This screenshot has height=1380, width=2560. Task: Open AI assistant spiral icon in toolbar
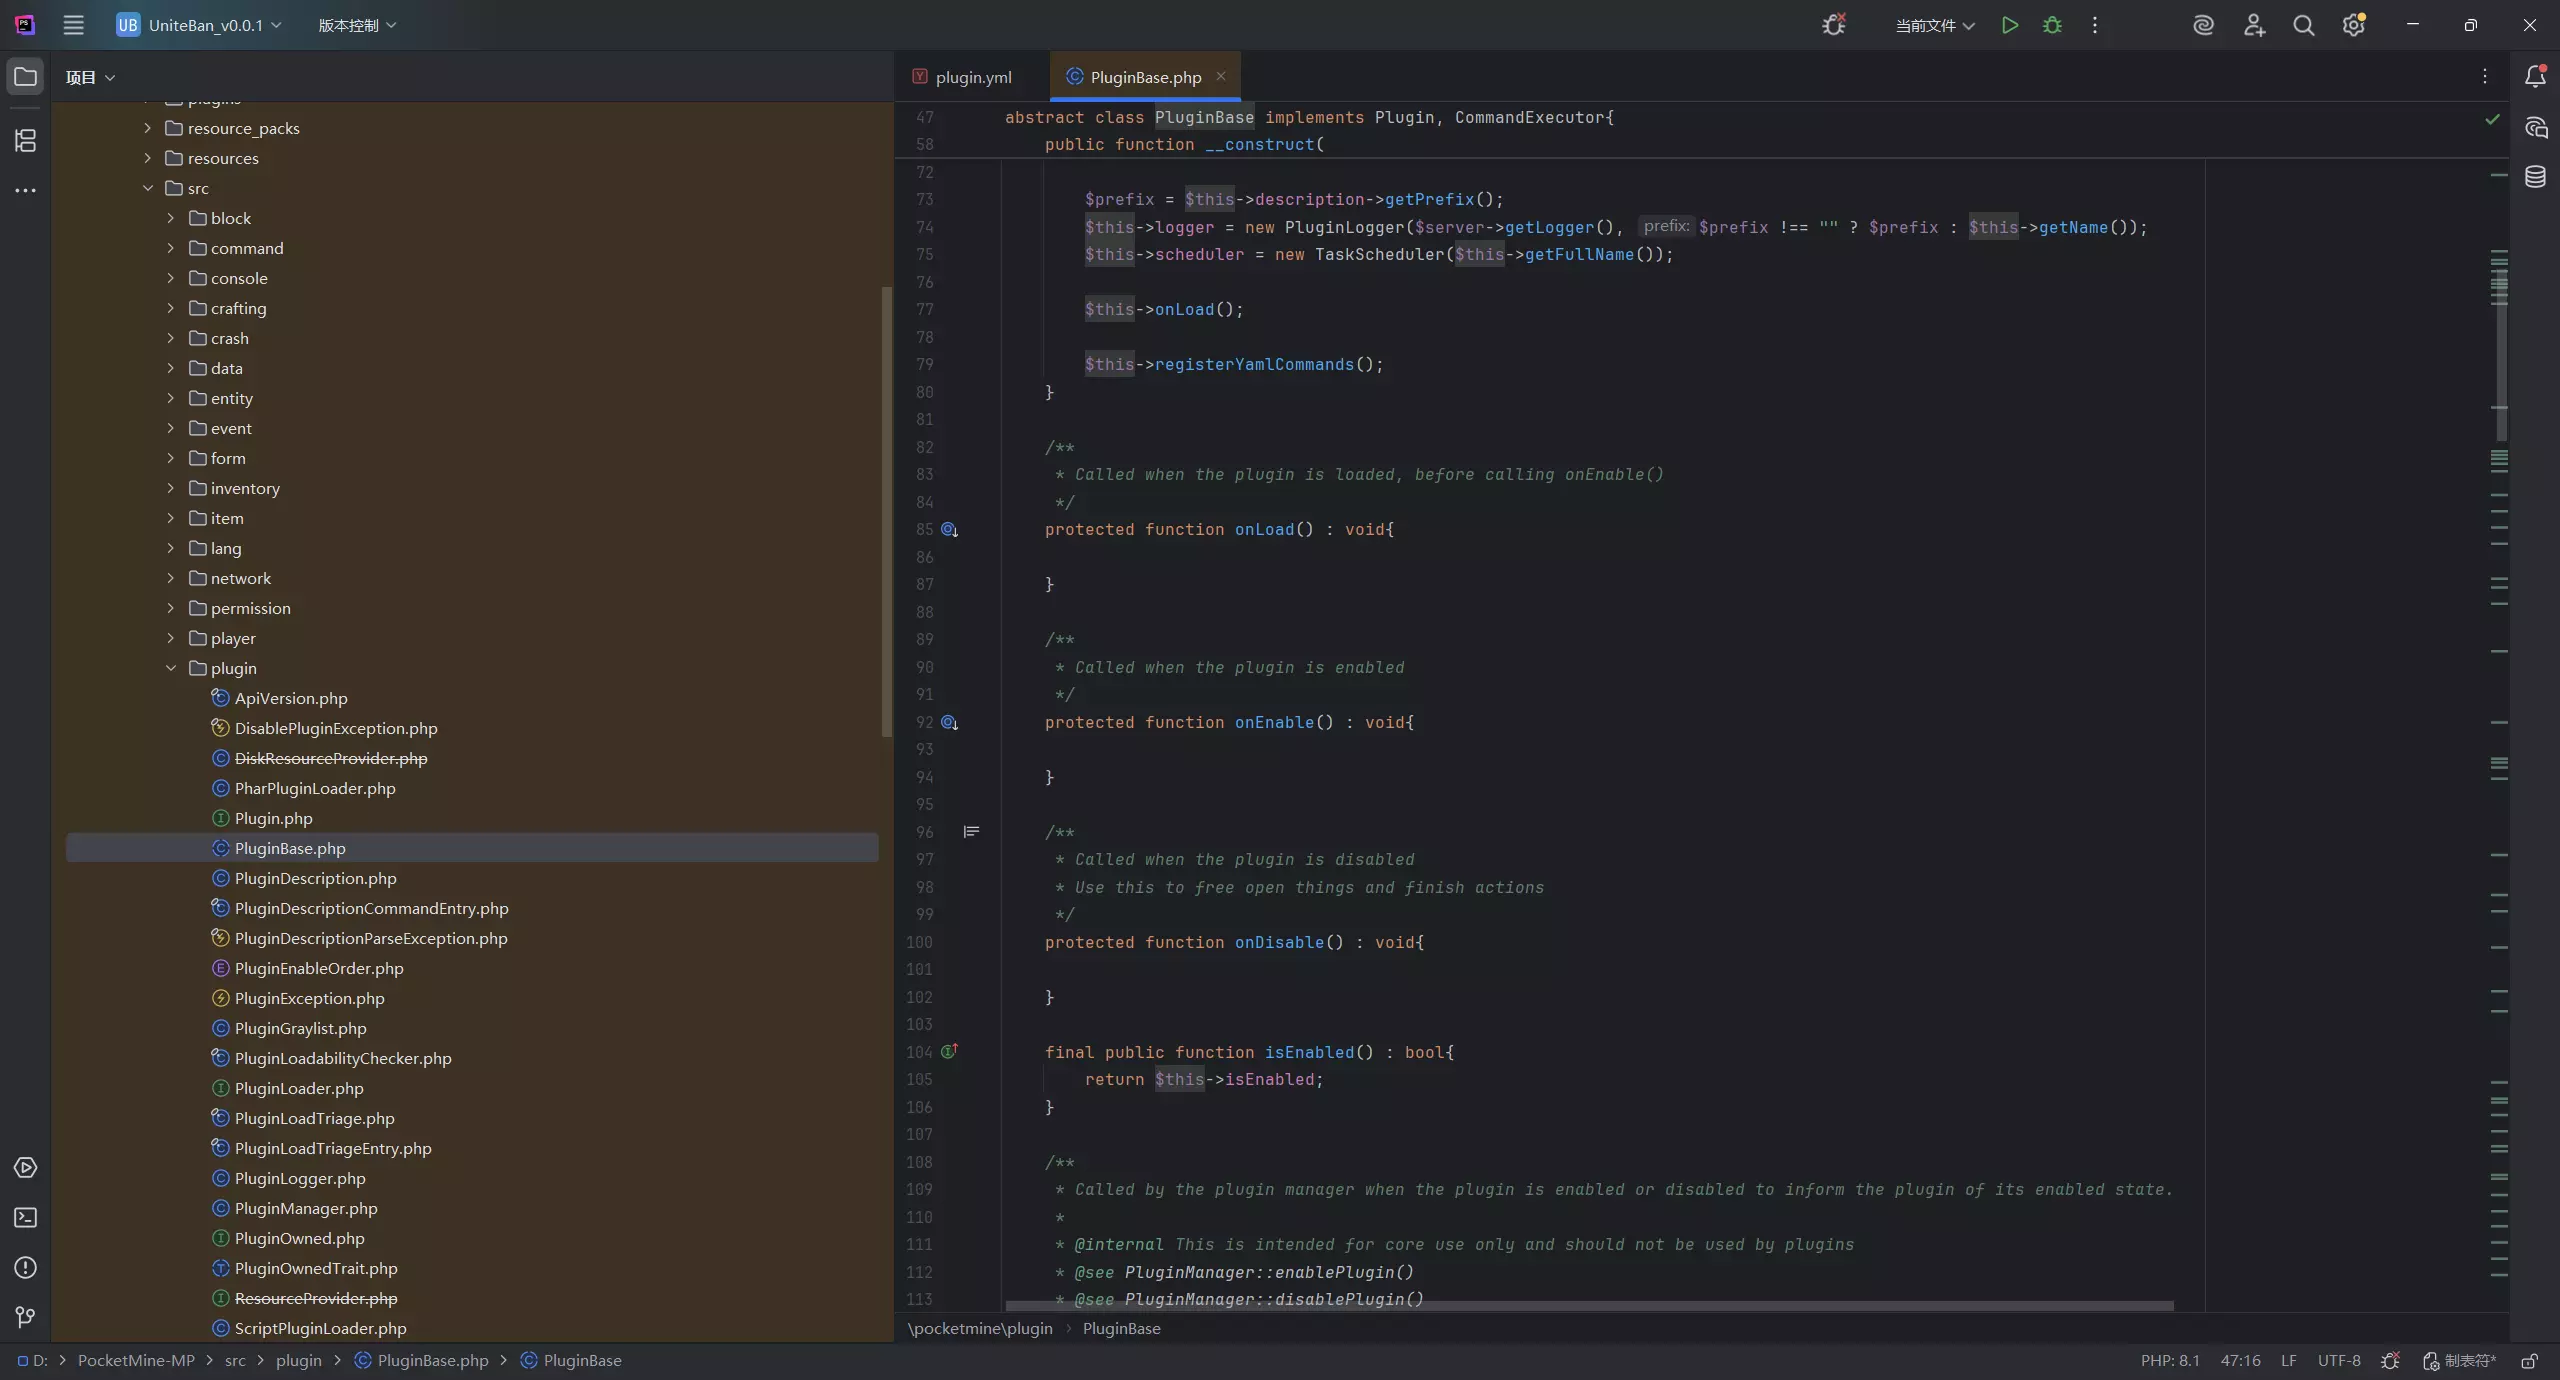click(x=2203, y=25)
